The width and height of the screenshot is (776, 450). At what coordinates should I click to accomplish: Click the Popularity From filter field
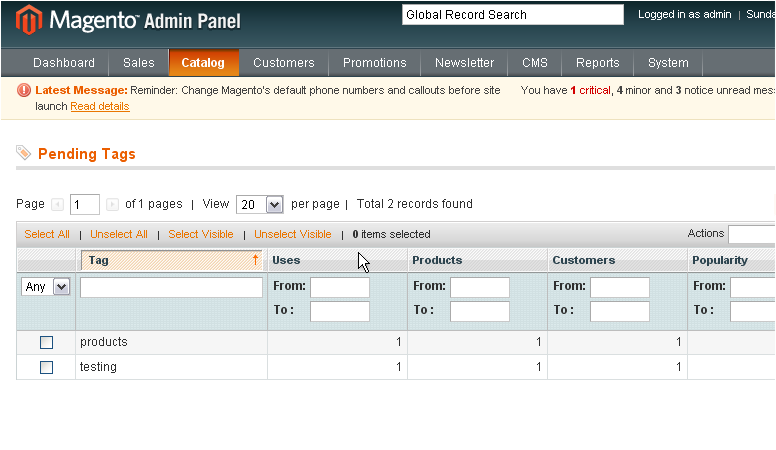click(x=753, y=287)
